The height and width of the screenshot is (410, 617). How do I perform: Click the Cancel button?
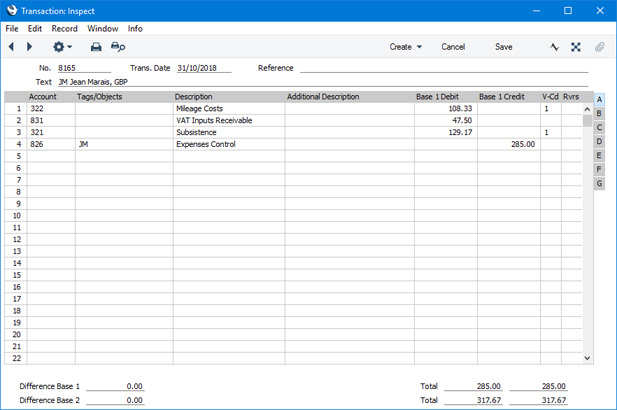click(x=453, y=47)
